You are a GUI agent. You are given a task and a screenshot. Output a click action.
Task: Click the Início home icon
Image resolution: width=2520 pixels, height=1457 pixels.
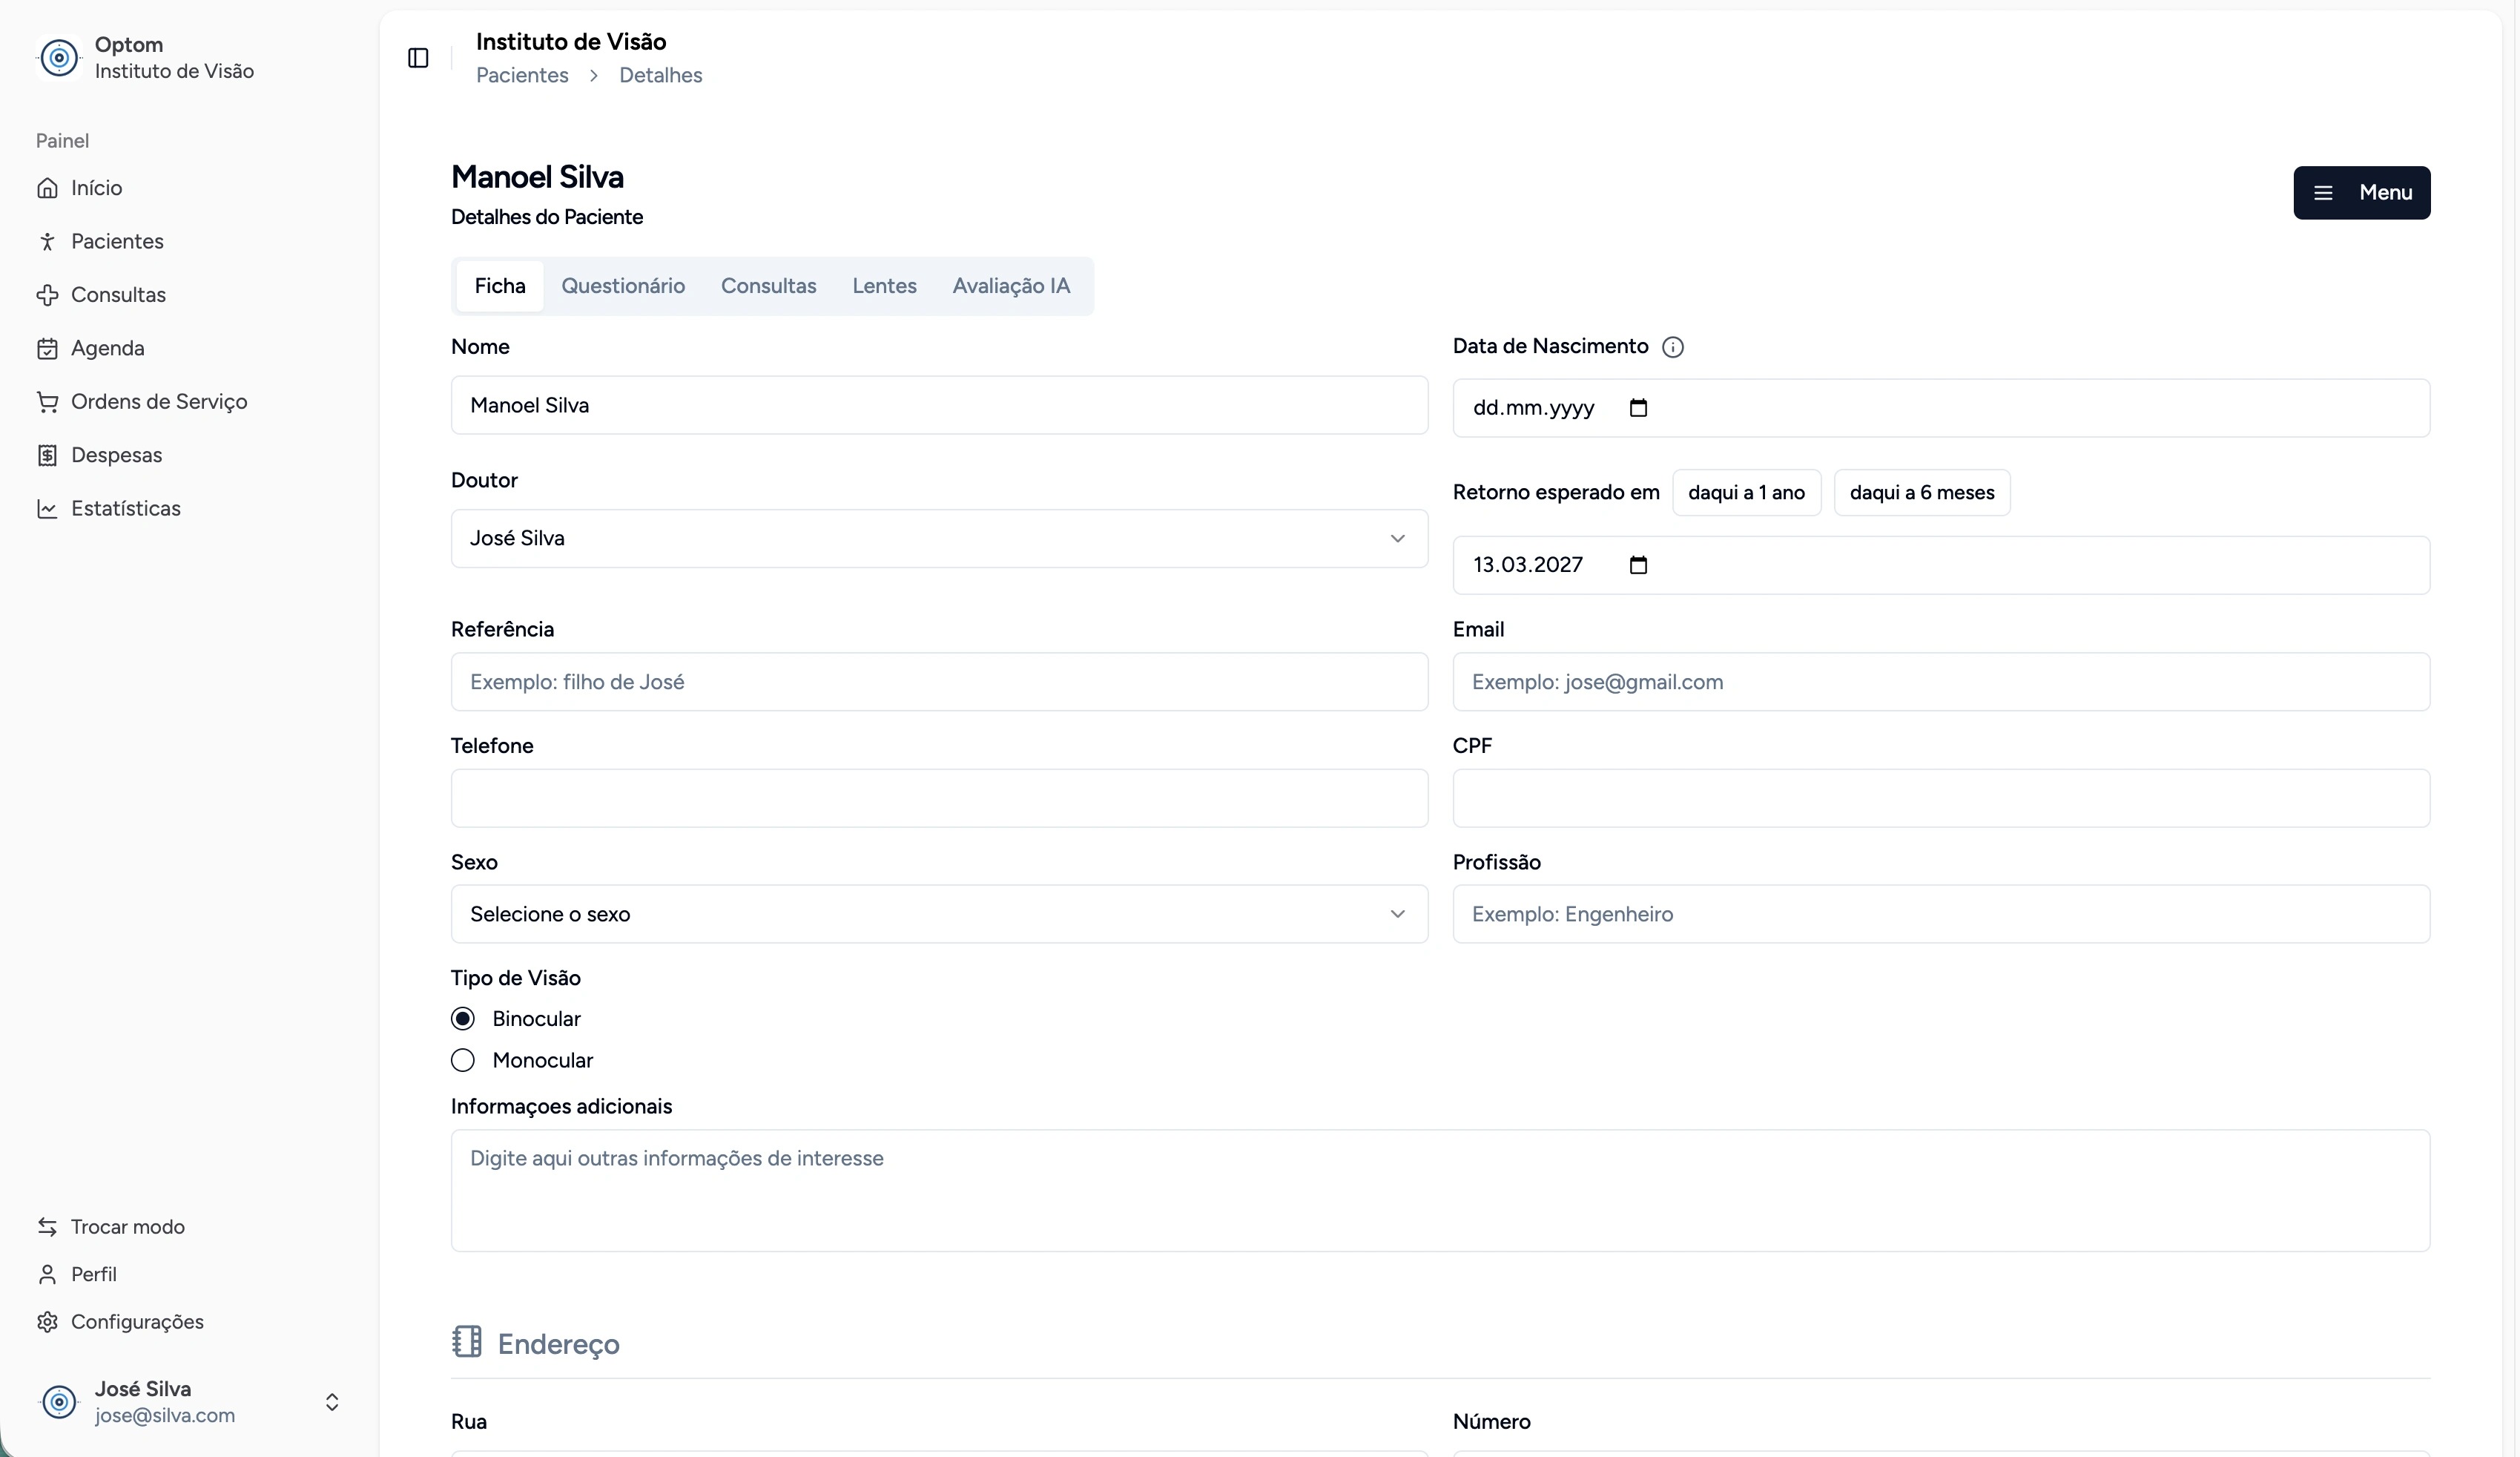coord(47,188)
